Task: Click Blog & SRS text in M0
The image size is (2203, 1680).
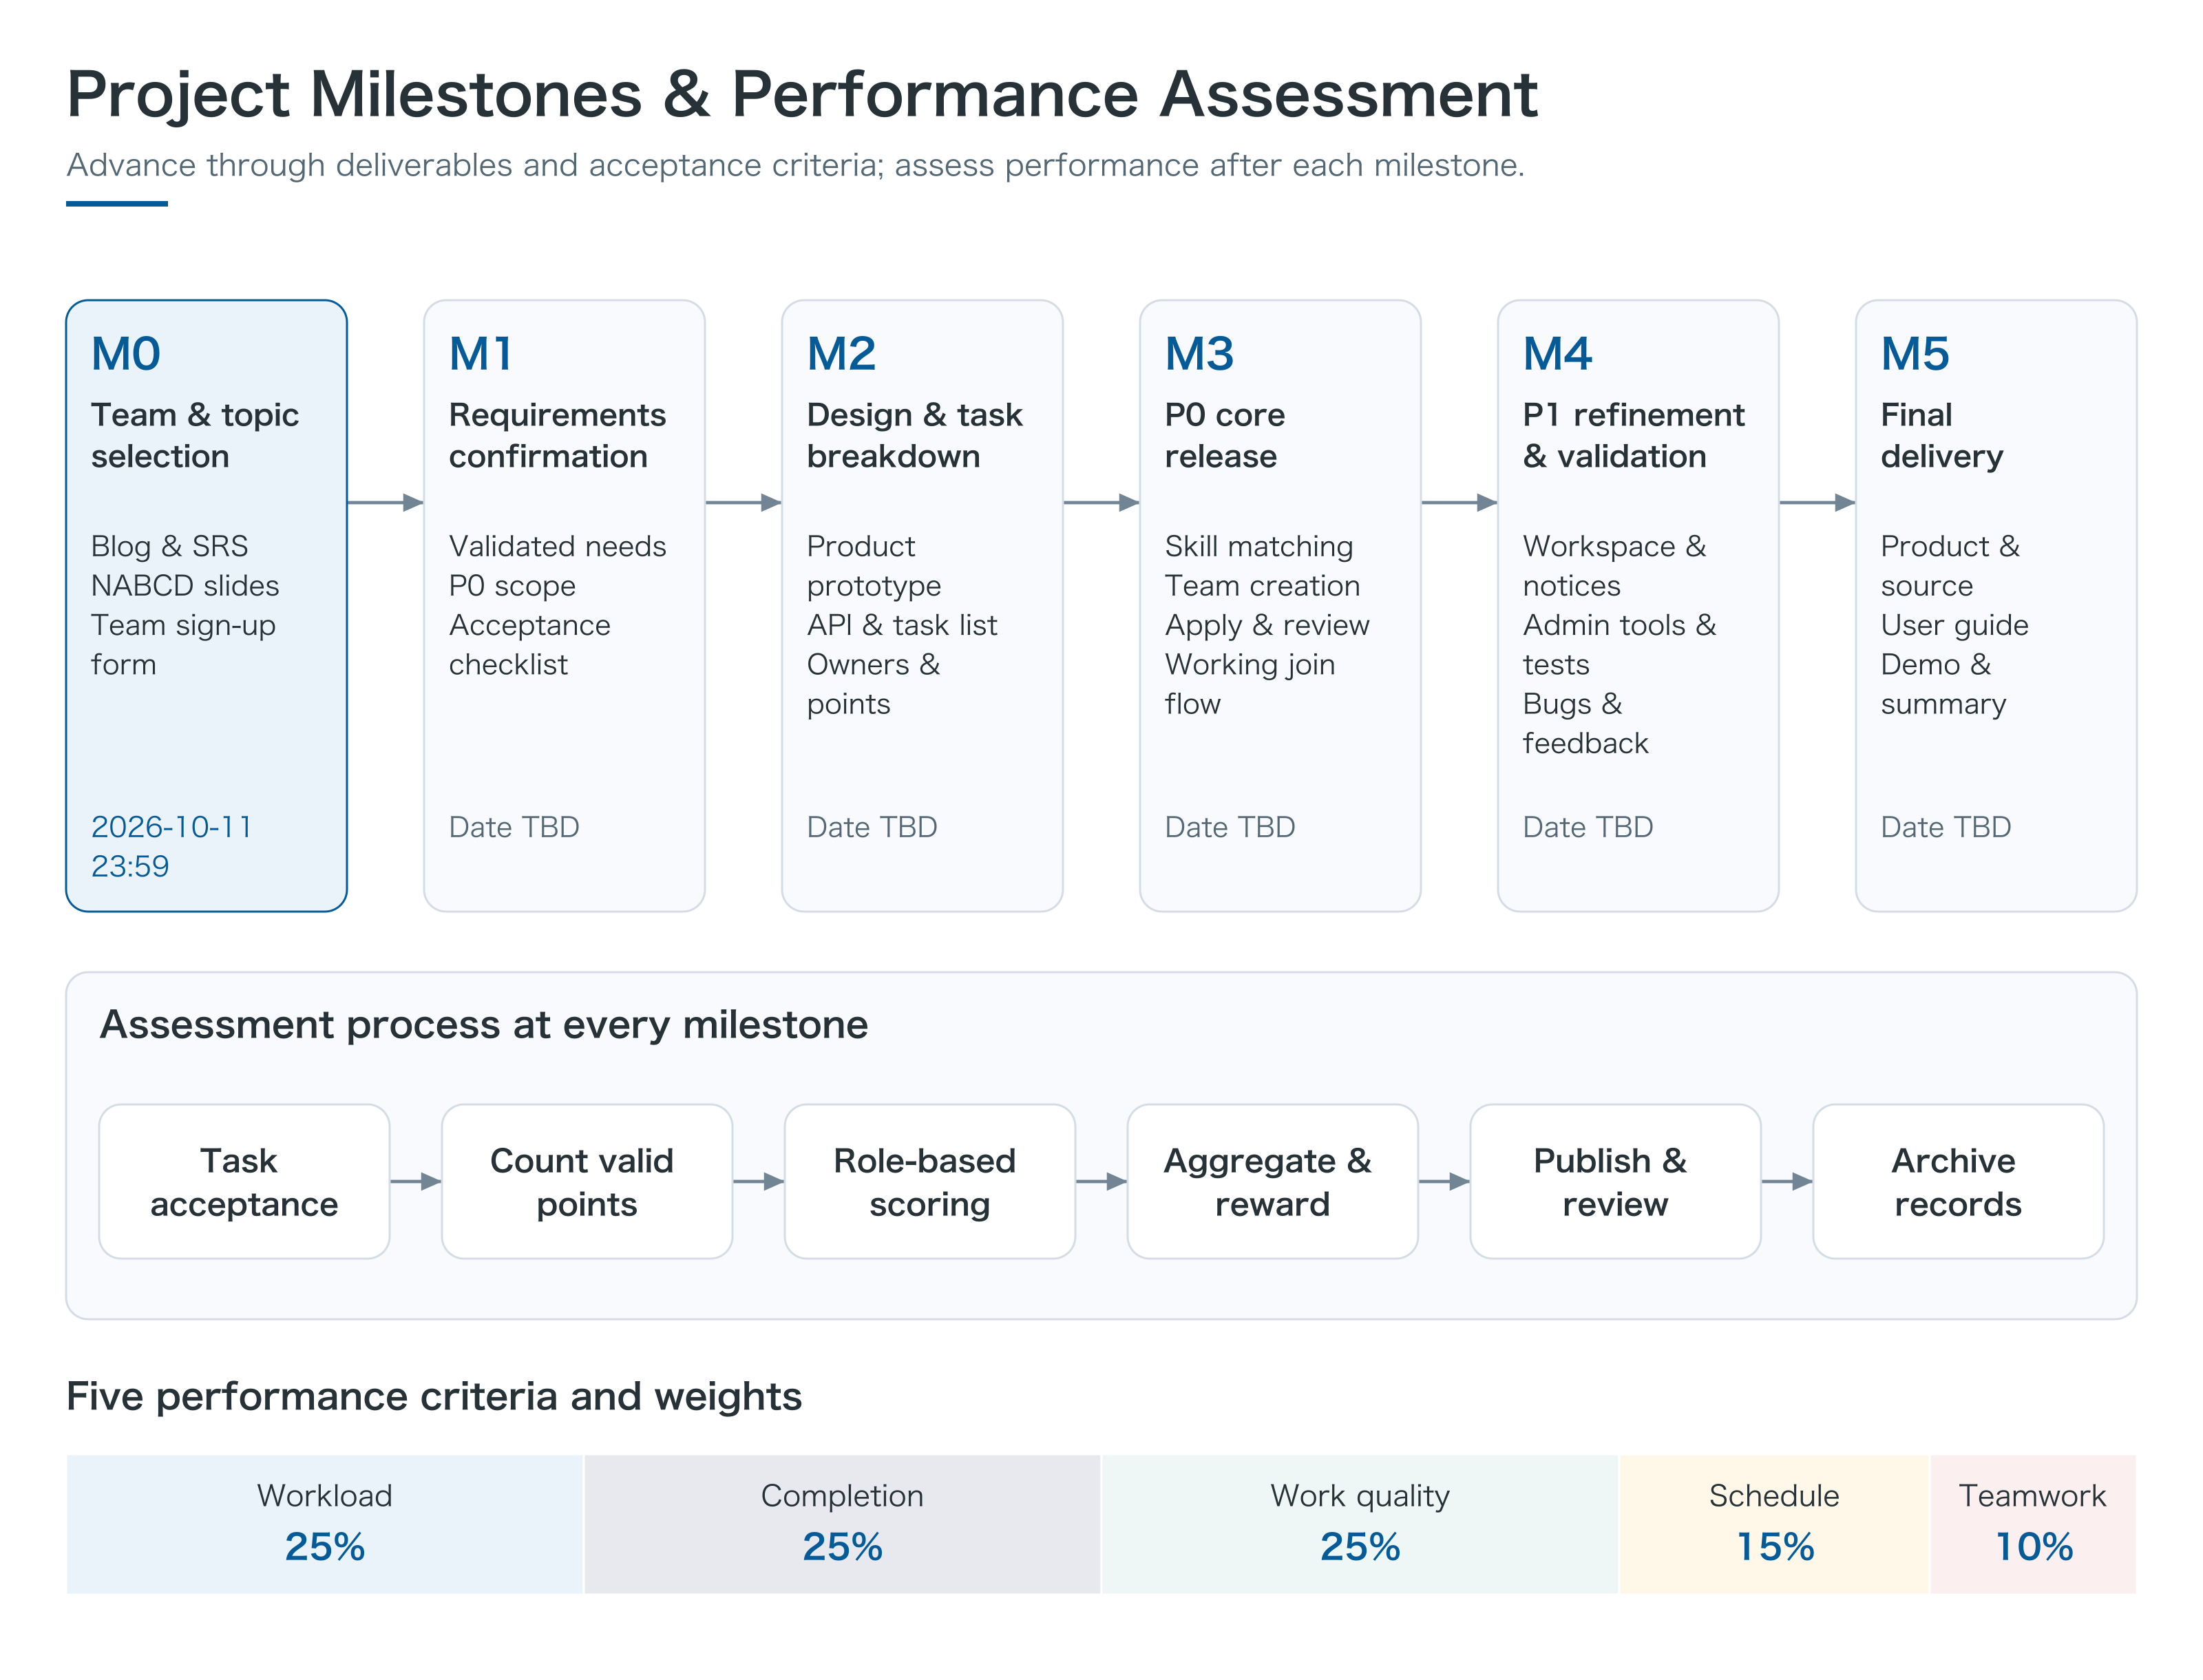Action: pos(169,546)
